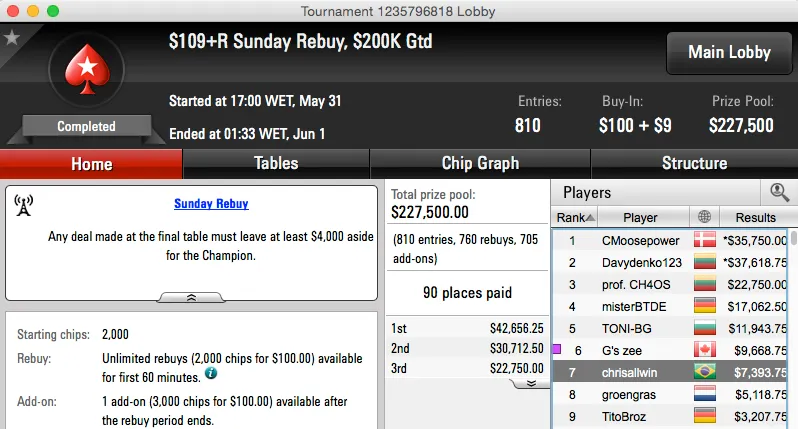Click the purple marker beside G's zee
This screenshot has width=798, height=429.
click(x=556, y=349)
